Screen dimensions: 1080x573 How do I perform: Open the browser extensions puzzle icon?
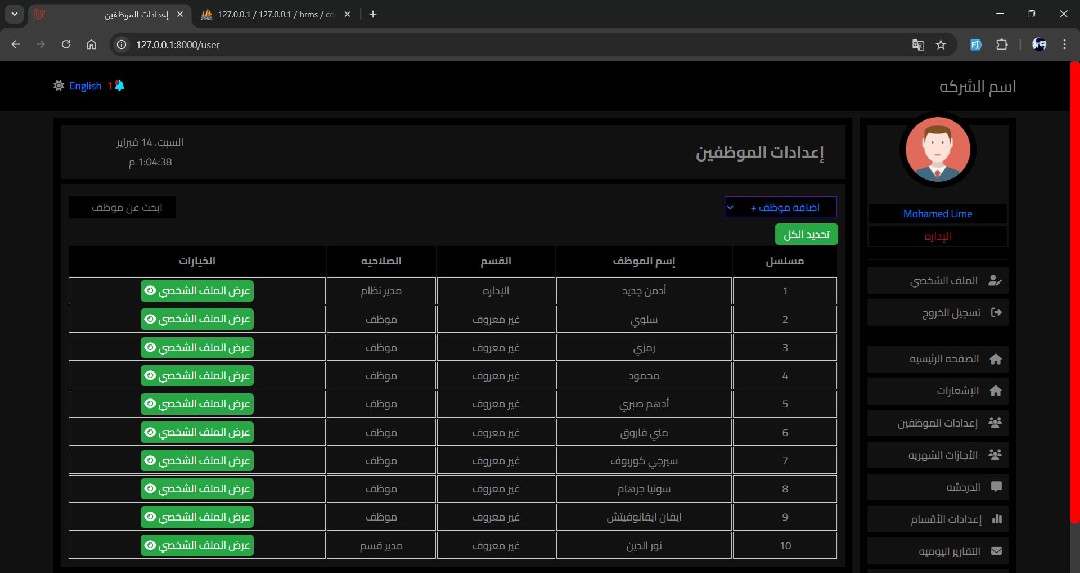click(1002, 45)
